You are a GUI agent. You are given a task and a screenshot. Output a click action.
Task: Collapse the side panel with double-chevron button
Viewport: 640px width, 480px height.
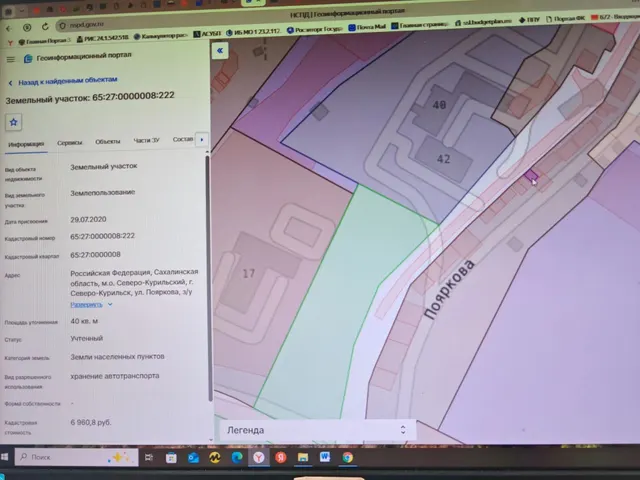[x=220, y=51]
